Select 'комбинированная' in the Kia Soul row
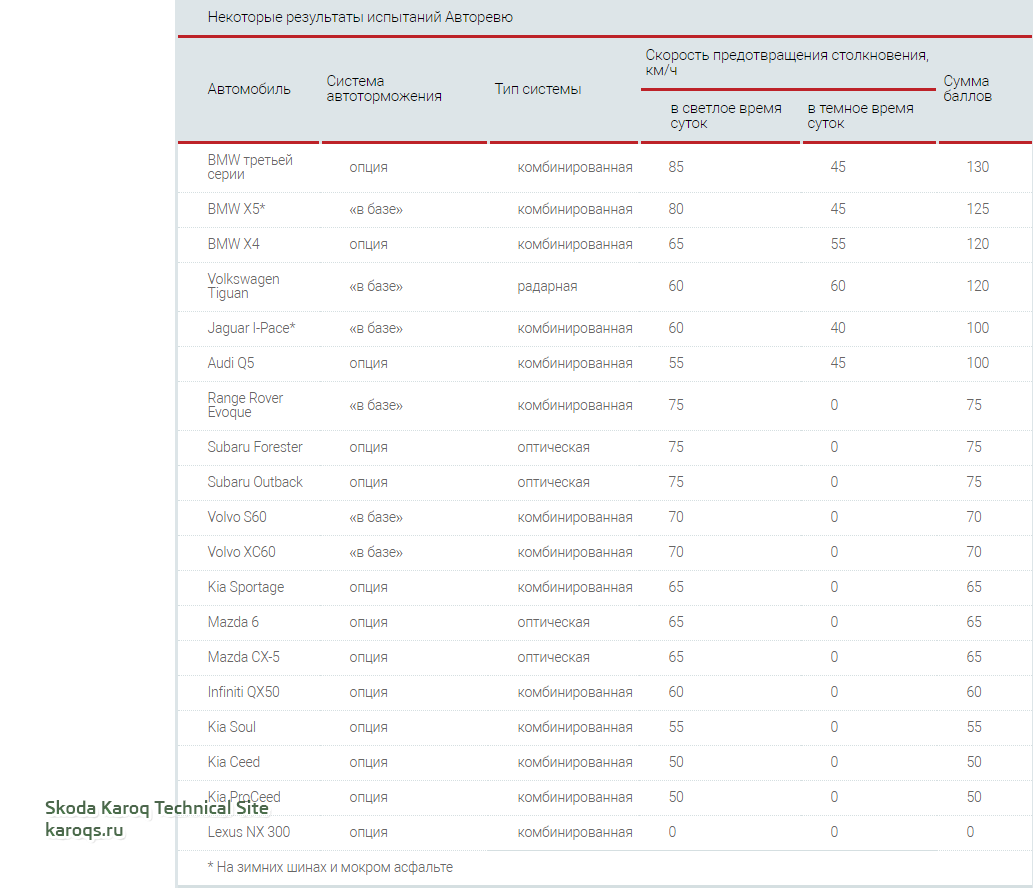 (574, 728)
